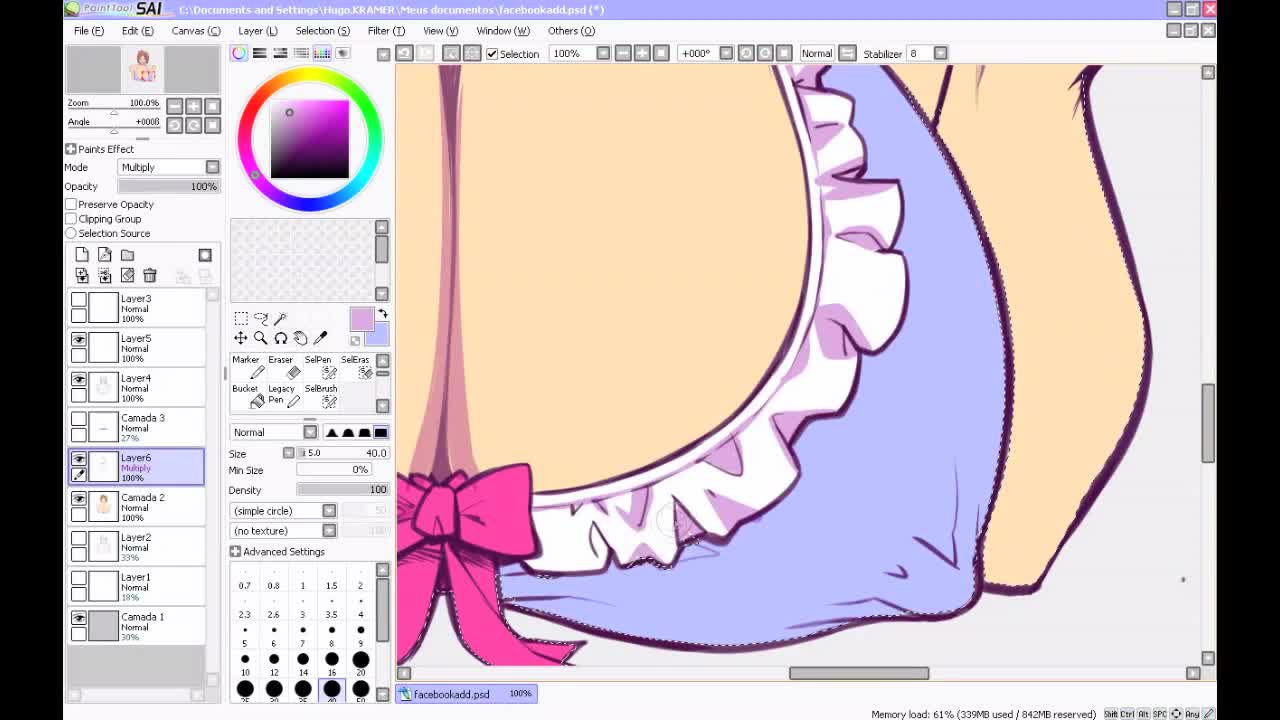Enable Preserve Opacity checkbox
Image resolution: width=1280 pixels, height=720 pixels.
(72, 204)
